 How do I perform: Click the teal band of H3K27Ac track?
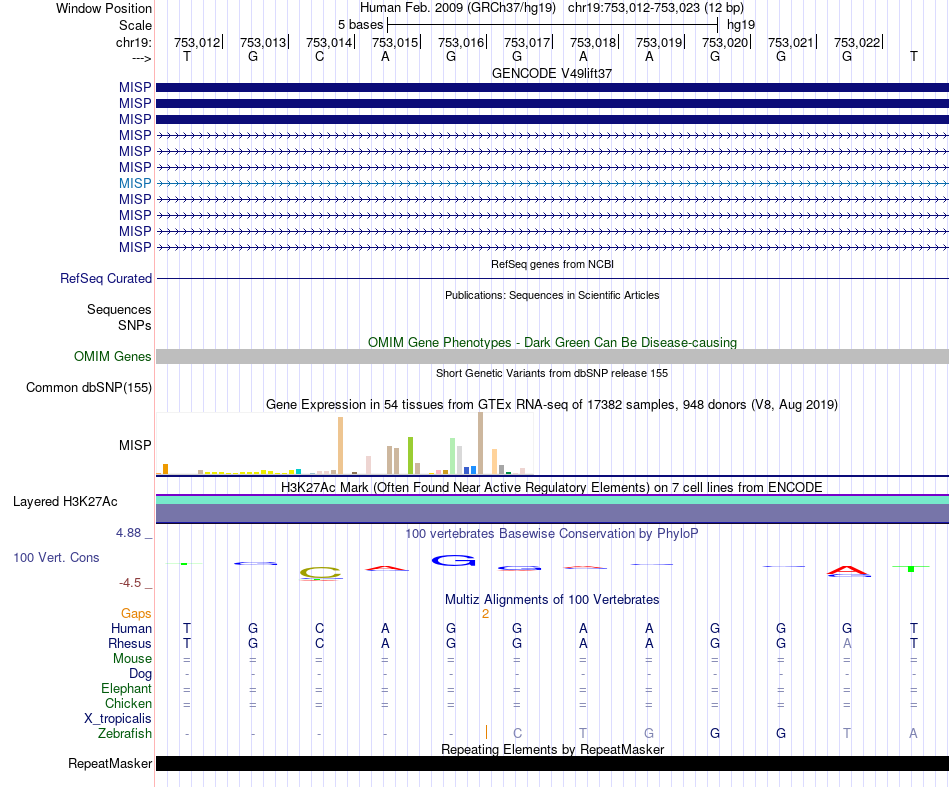click(552, 500)
